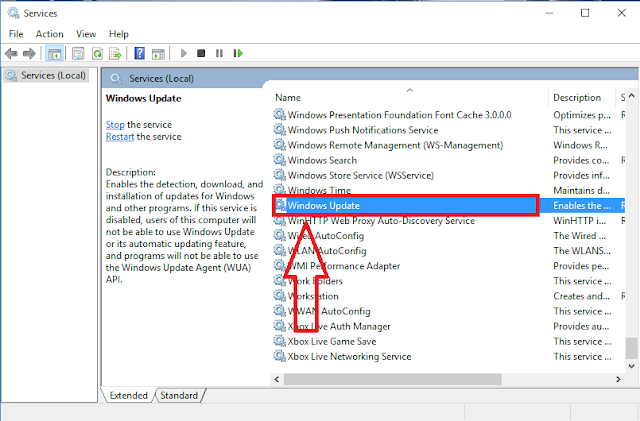Click gear icon of Windows Push Notifications Service
This screenshot has width=640, height=421.
[x=280, y=130]
